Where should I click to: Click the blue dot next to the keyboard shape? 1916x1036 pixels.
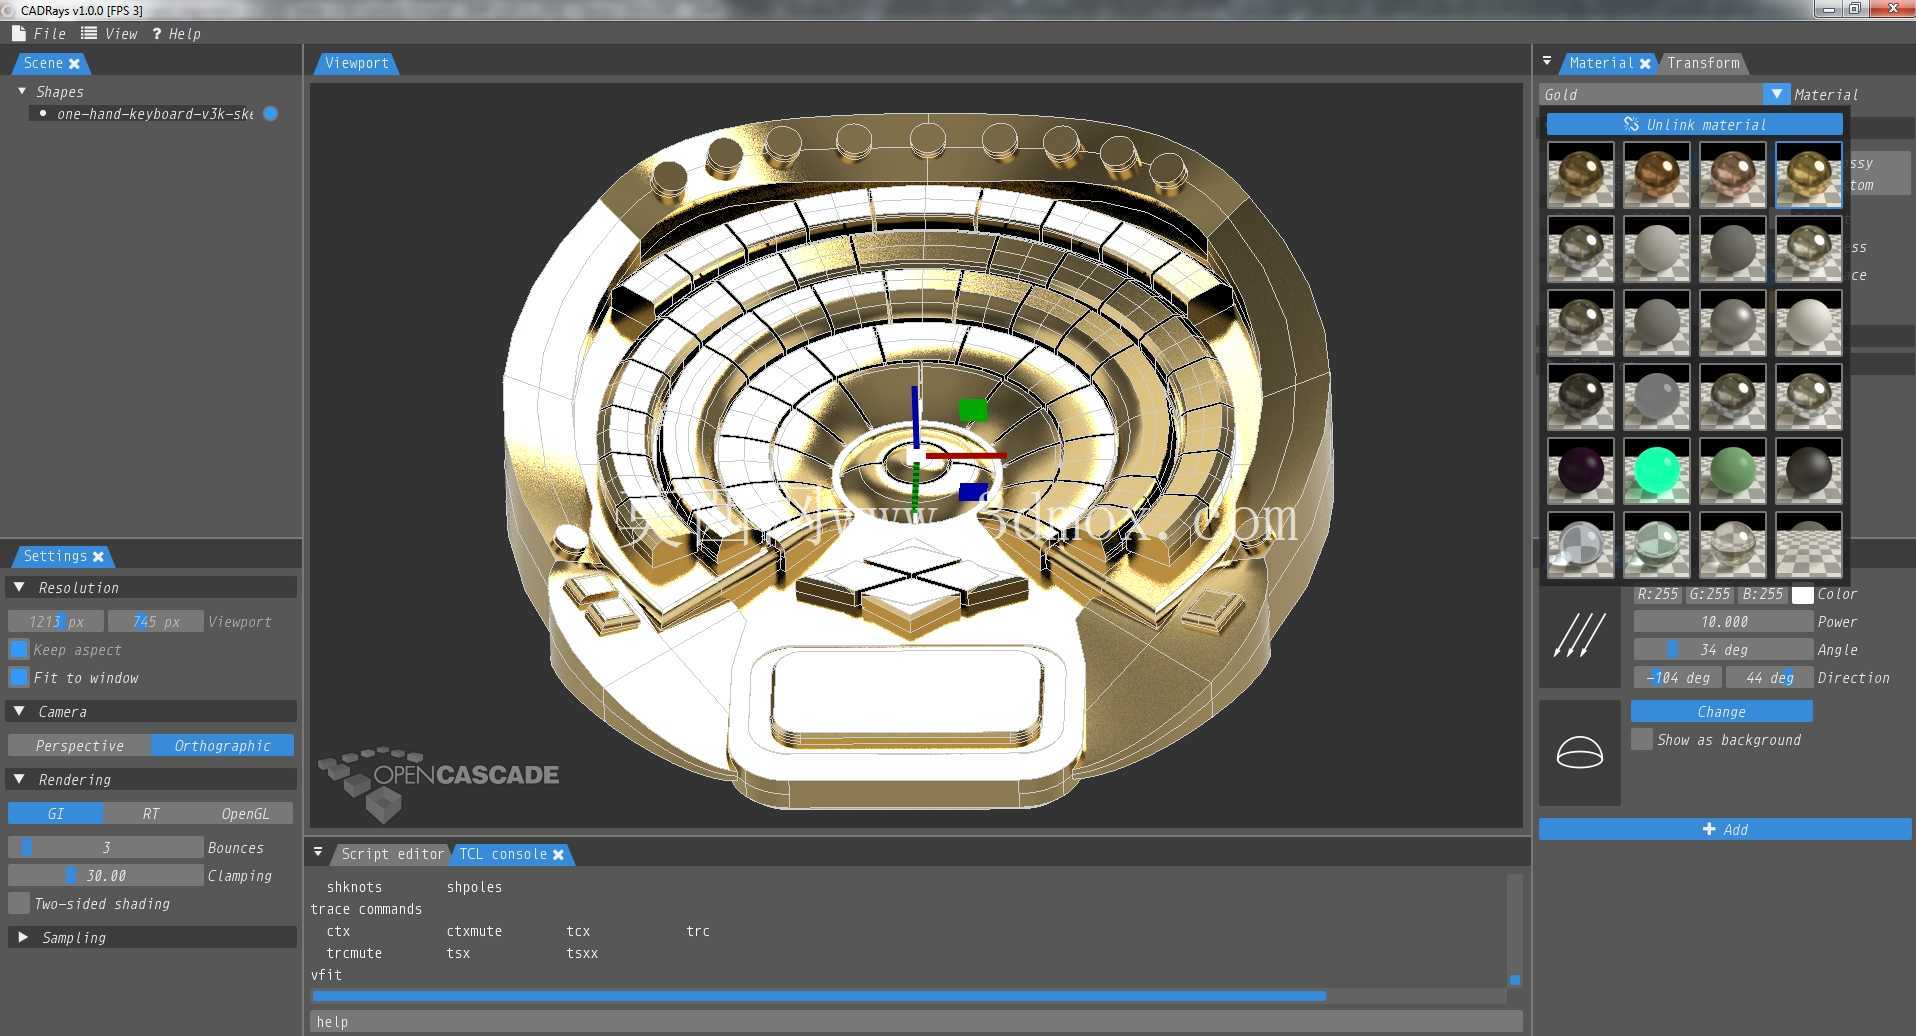(x=270, y=114)
